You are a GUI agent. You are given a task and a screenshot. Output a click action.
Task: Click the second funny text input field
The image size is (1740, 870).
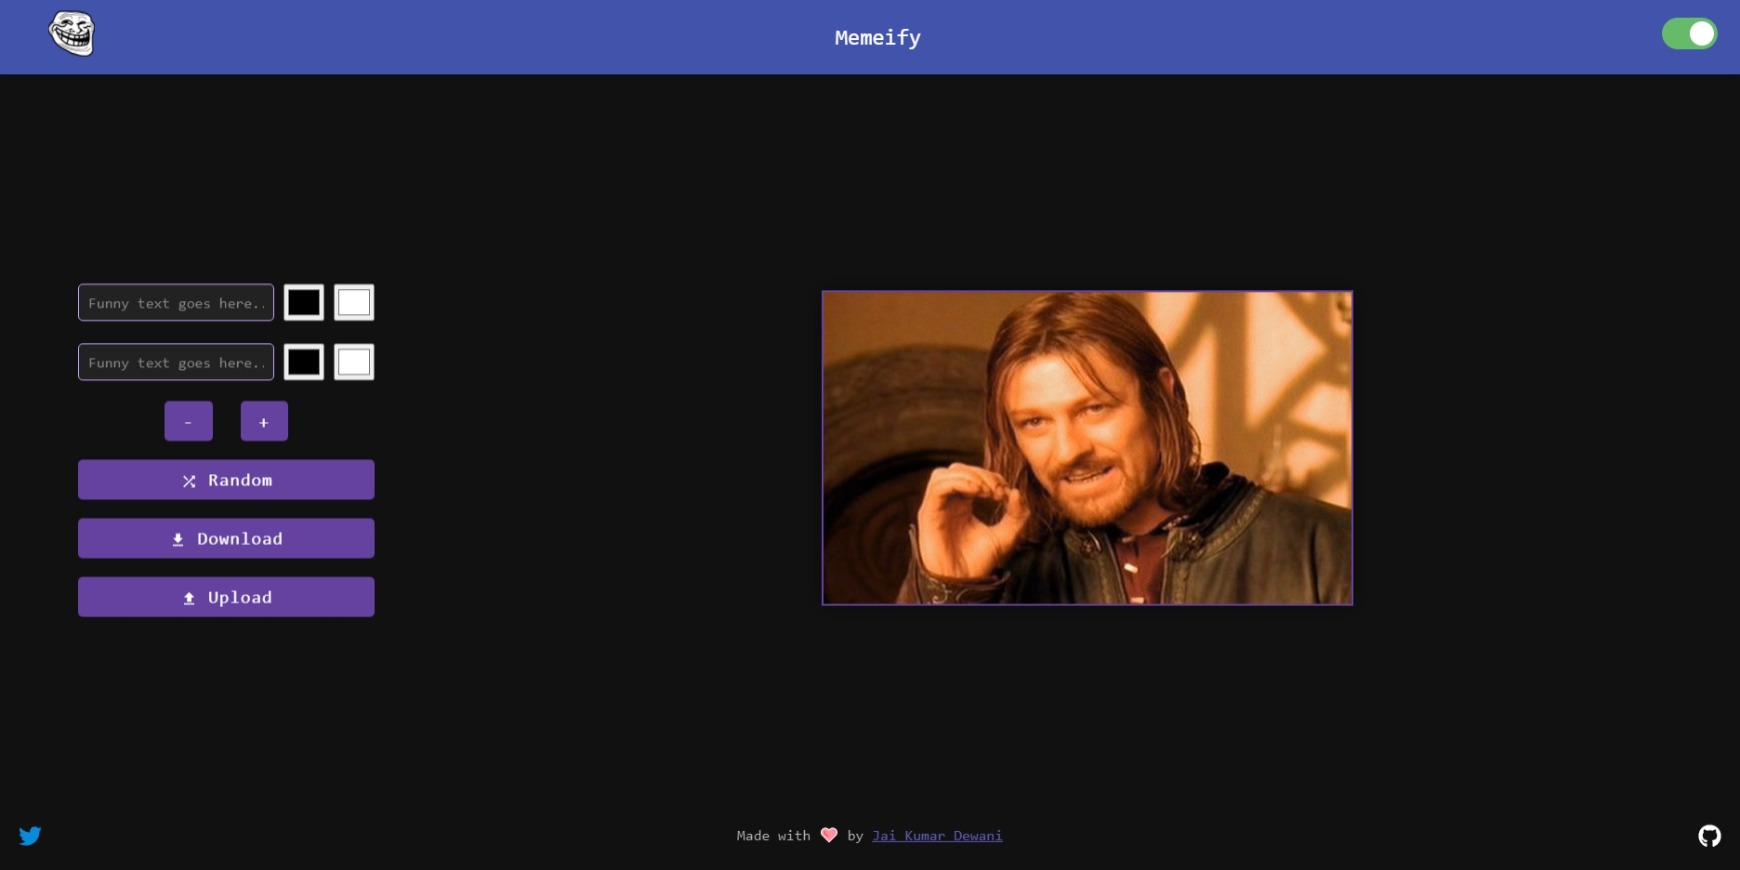point(176,362)
